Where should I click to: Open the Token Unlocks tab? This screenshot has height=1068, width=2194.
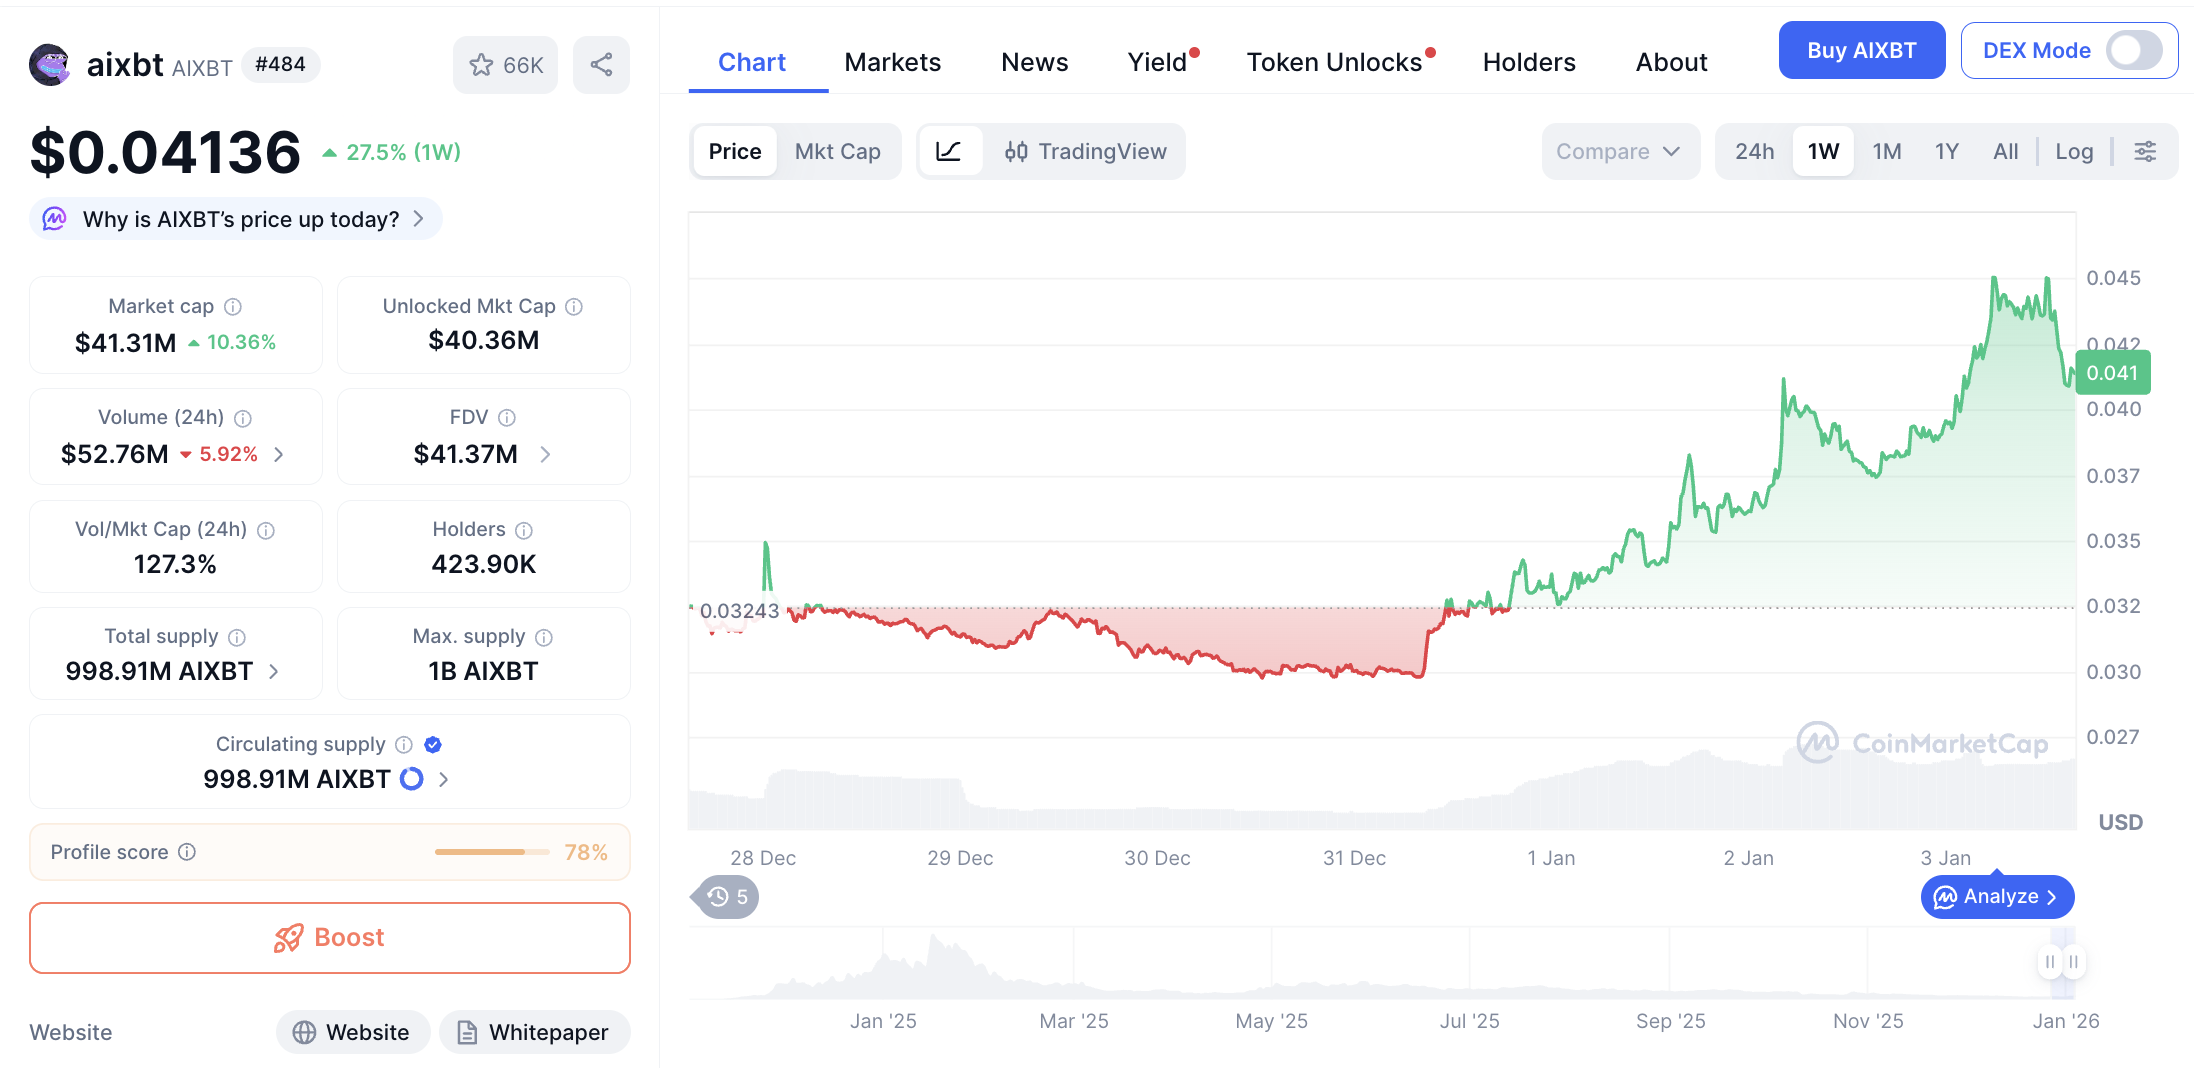click(x=1334, y=62)
